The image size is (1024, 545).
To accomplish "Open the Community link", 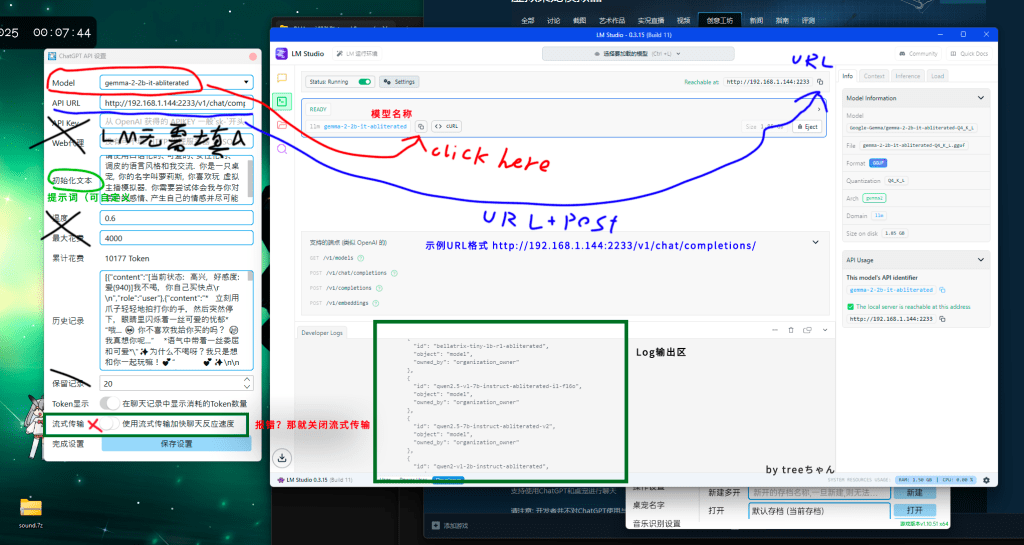I will [x=918, y=54].
